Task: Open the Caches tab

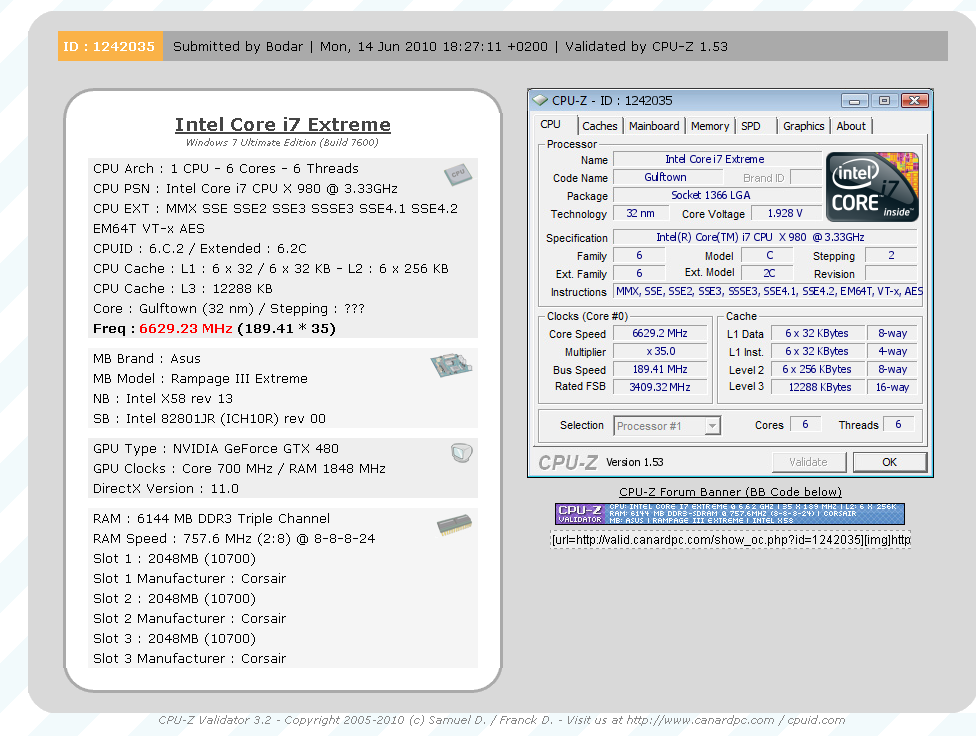Action: point(599,126)
